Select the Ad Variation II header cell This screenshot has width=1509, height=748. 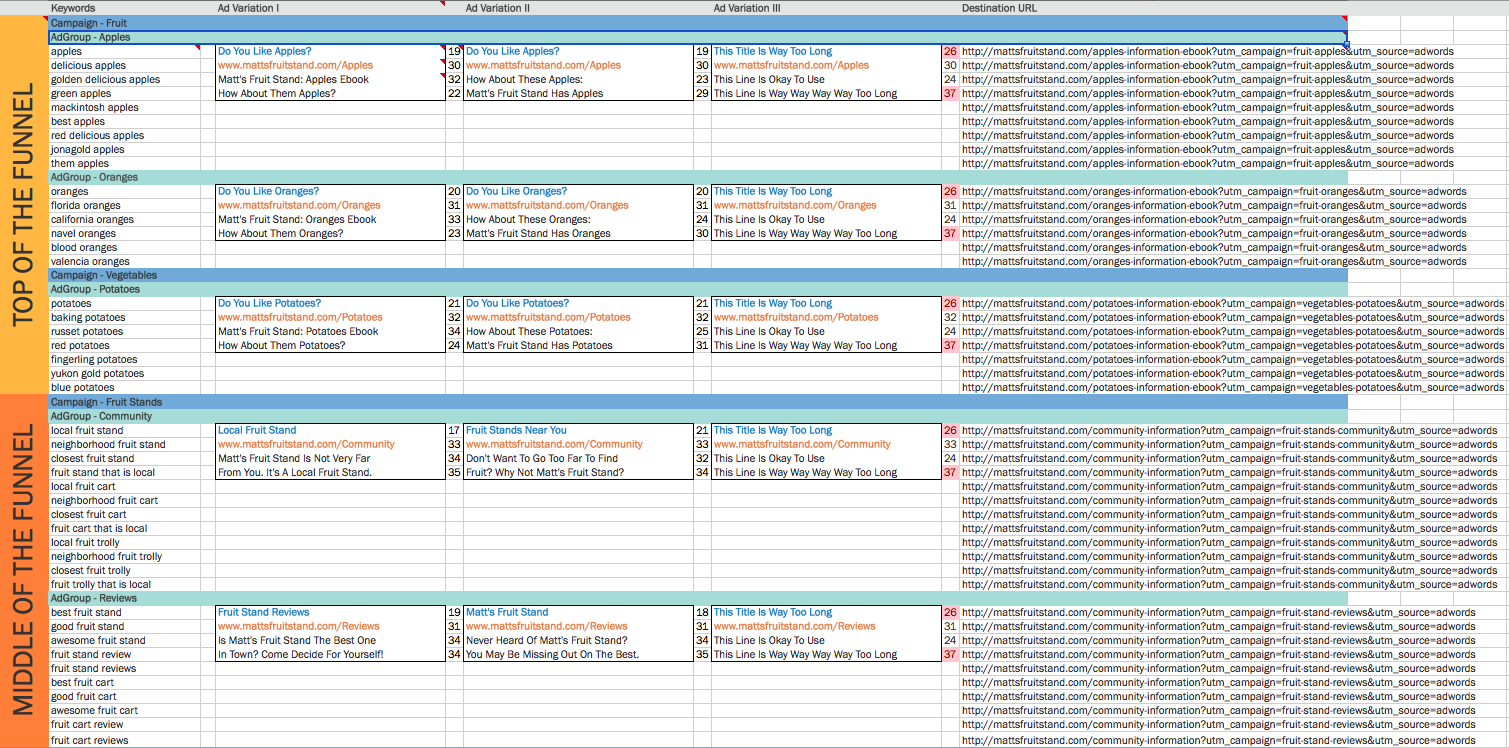(x=578, y=7)
